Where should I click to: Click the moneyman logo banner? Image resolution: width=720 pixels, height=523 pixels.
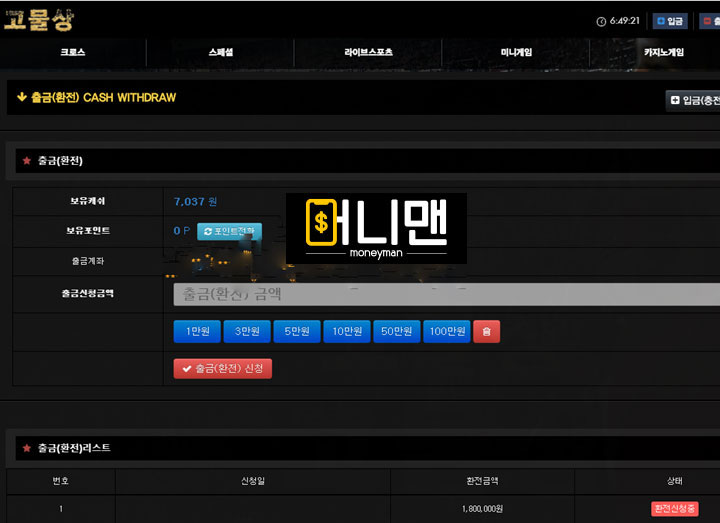tap(376, 228)
